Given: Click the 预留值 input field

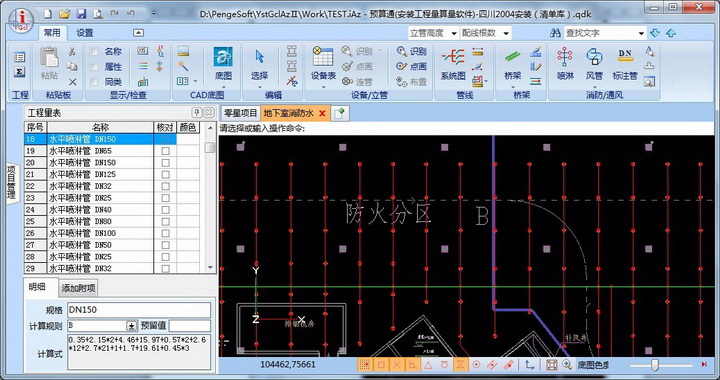Looking at the screenshot, I should point(190,326).
